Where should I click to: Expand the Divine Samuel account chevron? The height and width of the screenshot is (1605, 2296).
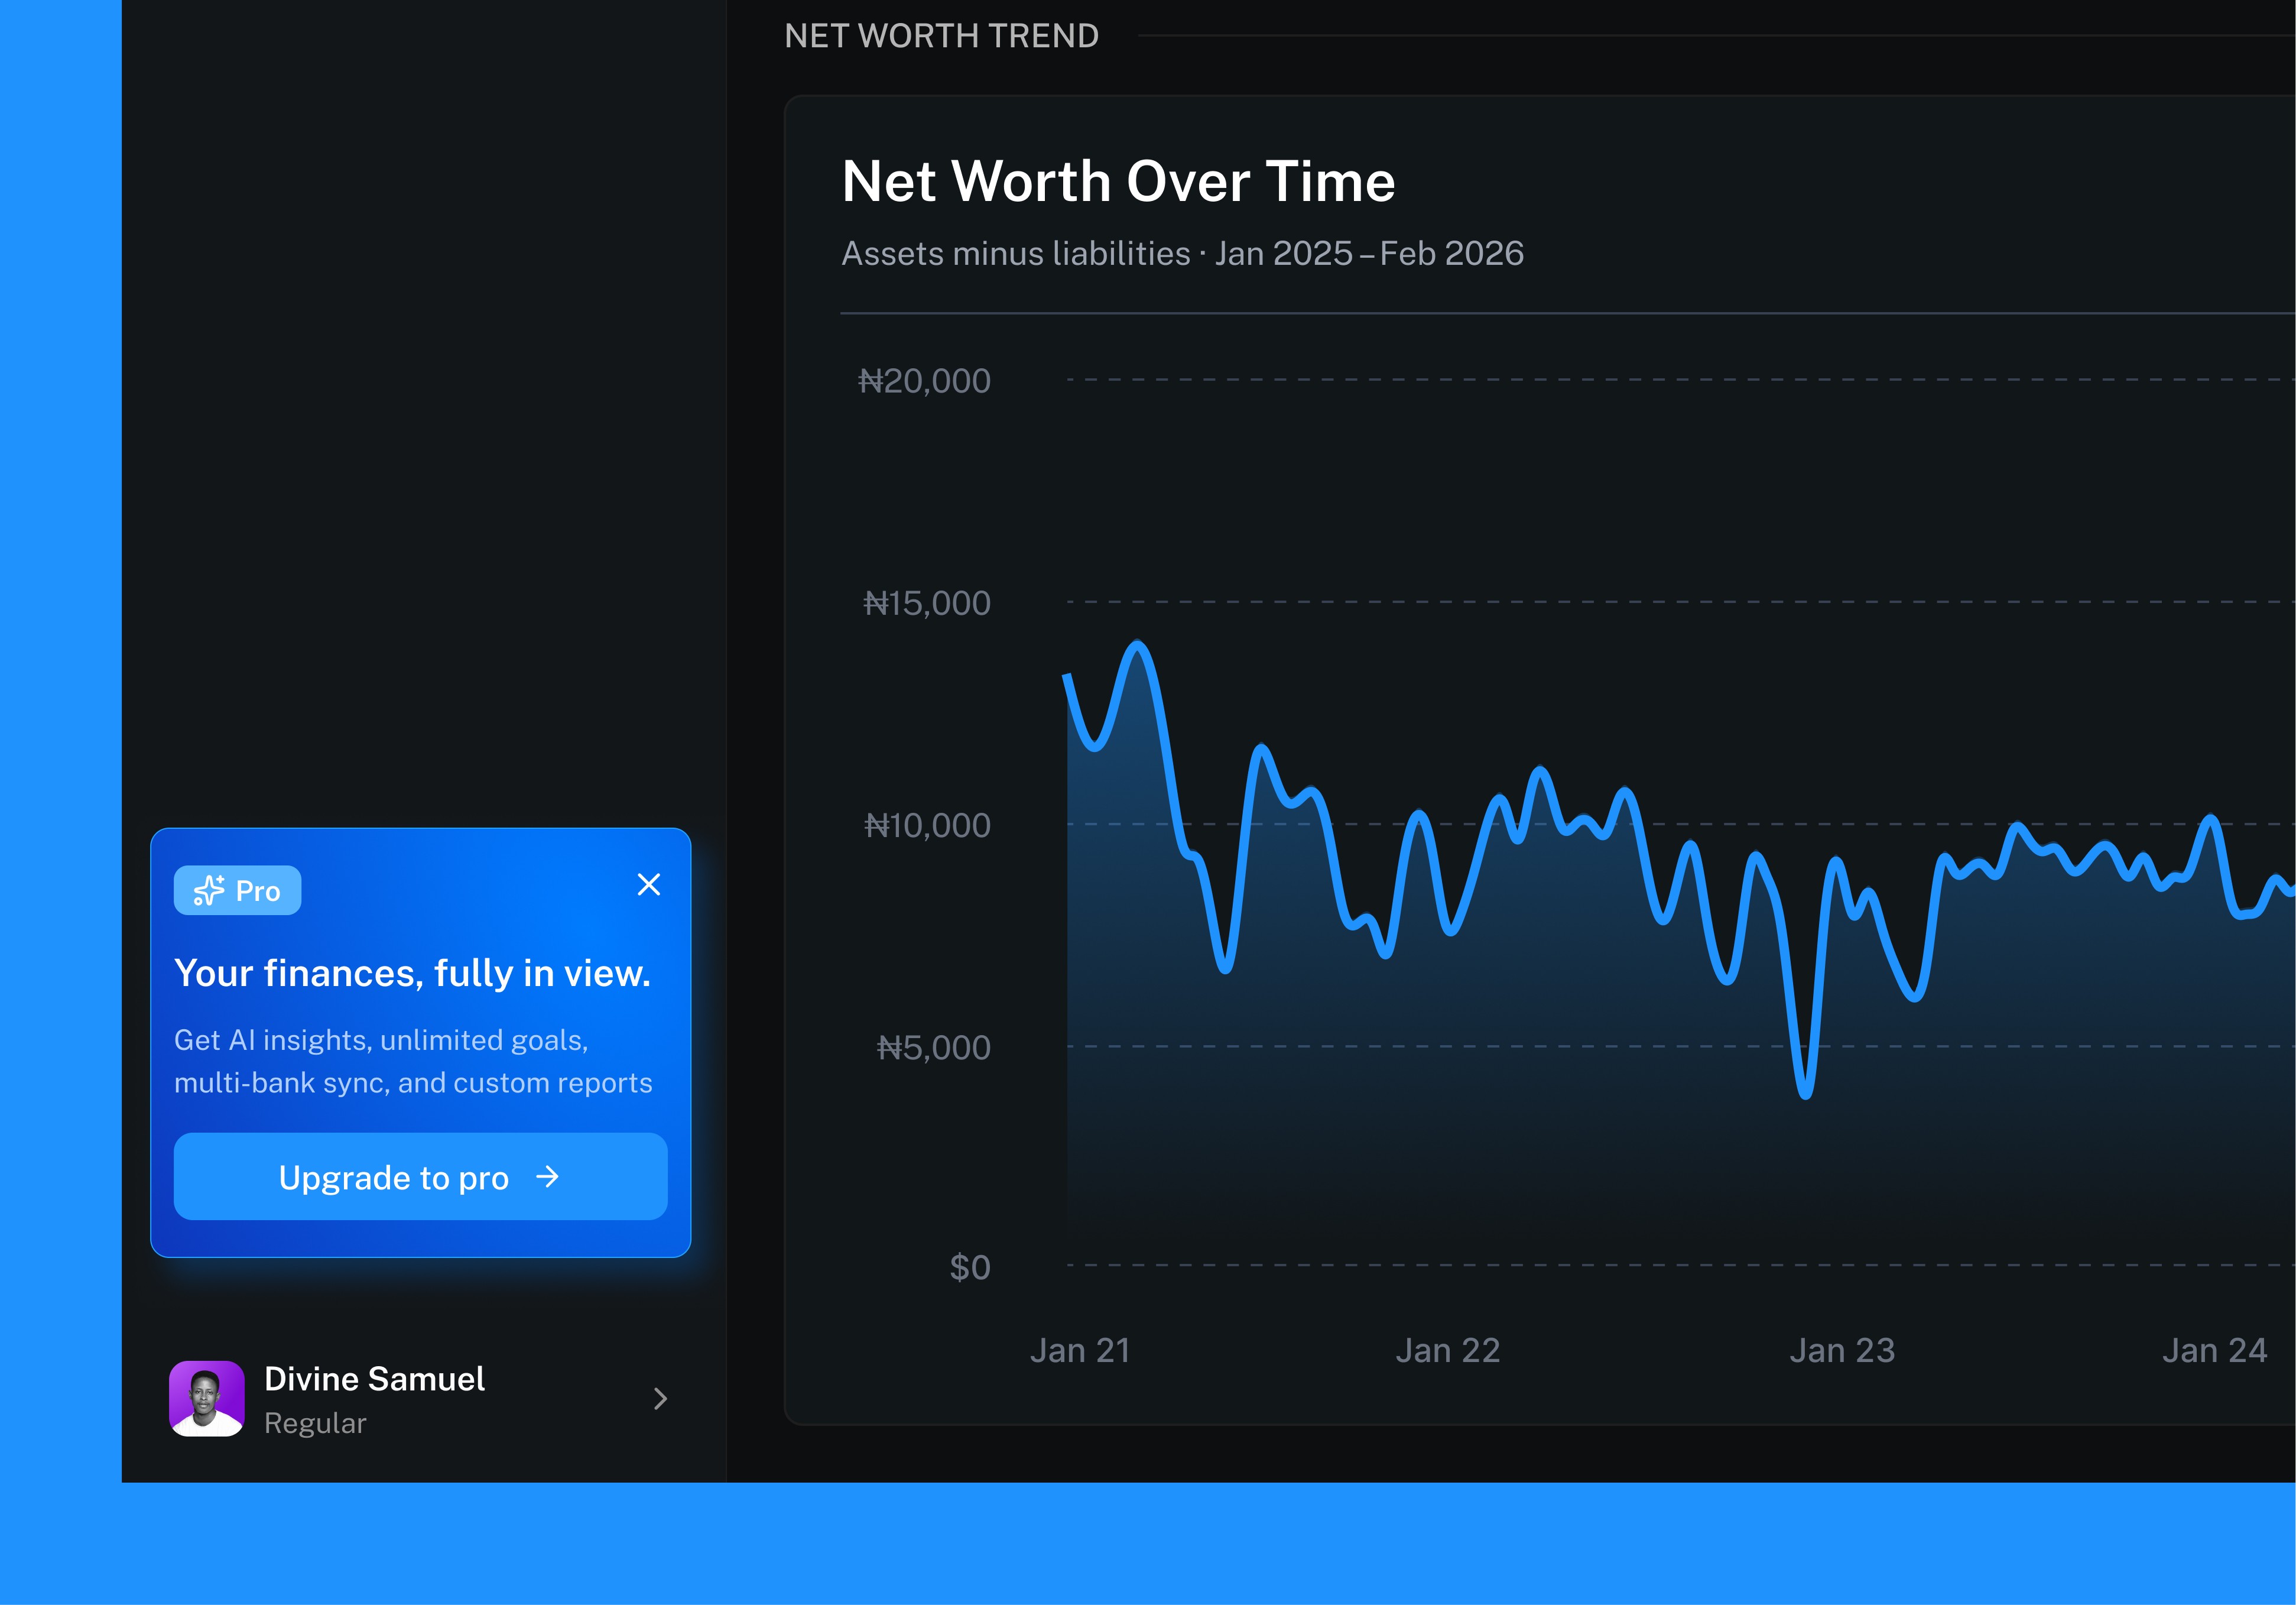click(660, 1398)
